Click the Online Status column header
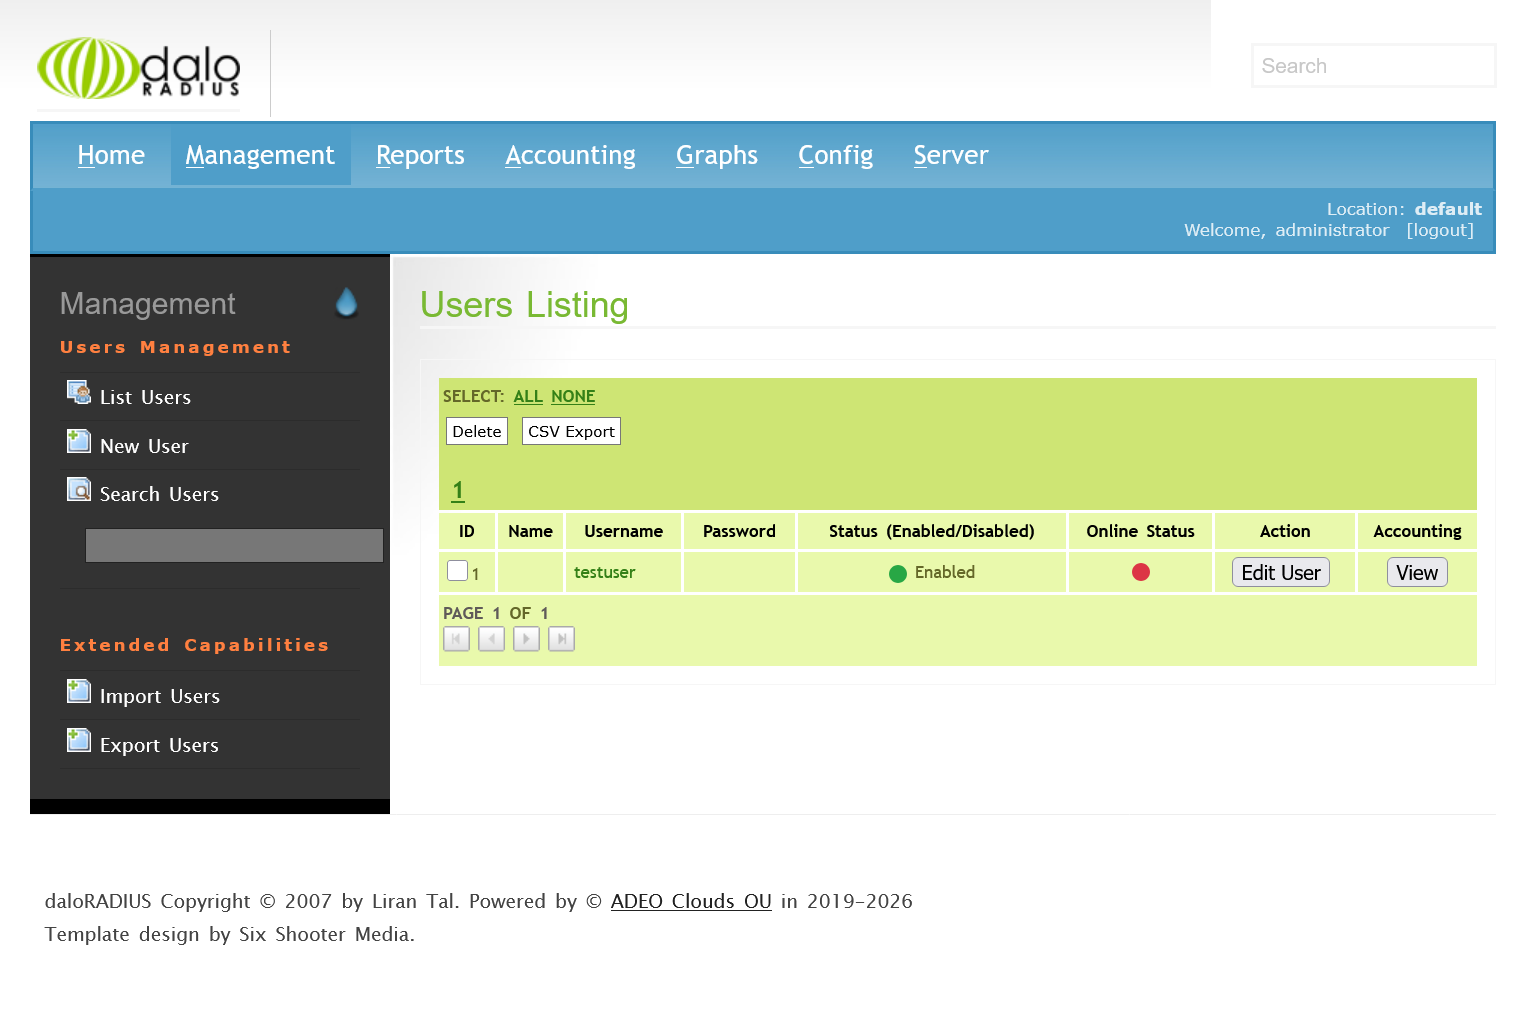This screenshot has height=1018, width=1525. click(x=1140, y=531)
